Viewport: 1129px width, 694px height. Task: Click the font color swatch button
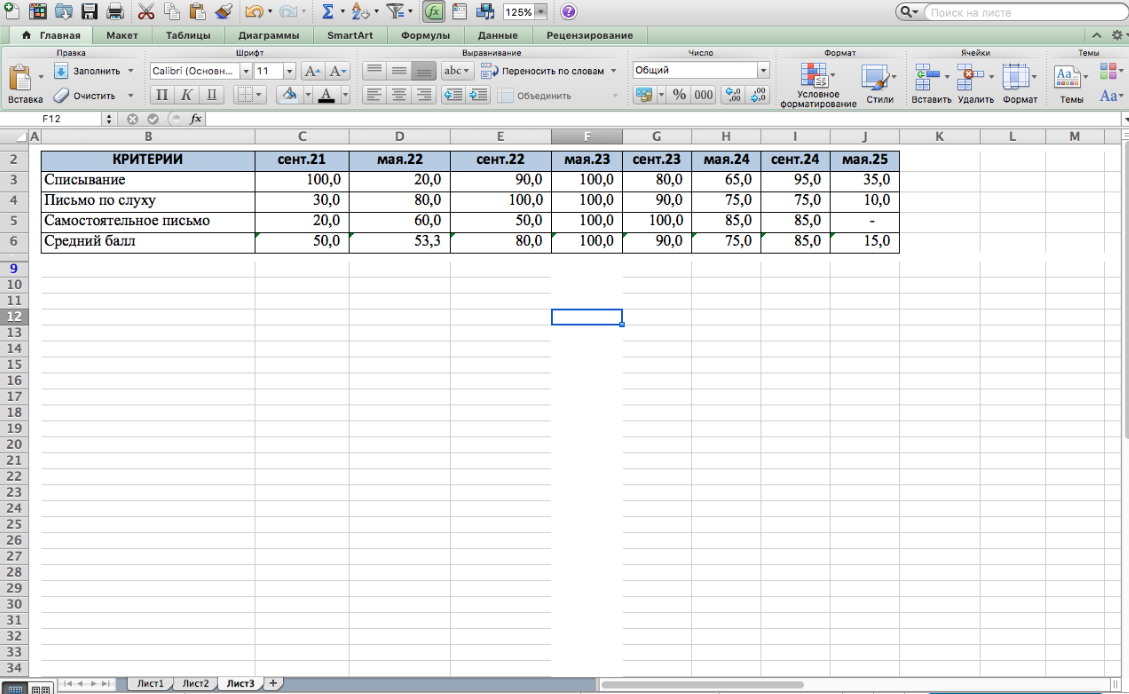point(324,95)
